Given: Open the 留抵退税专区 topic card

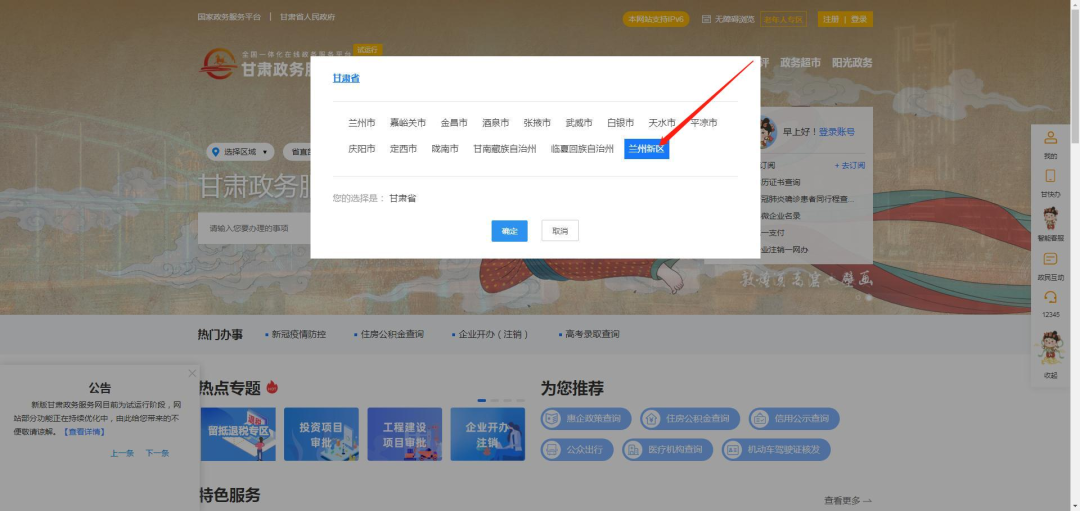Looking at the screenshot, I should click(238, 434).
